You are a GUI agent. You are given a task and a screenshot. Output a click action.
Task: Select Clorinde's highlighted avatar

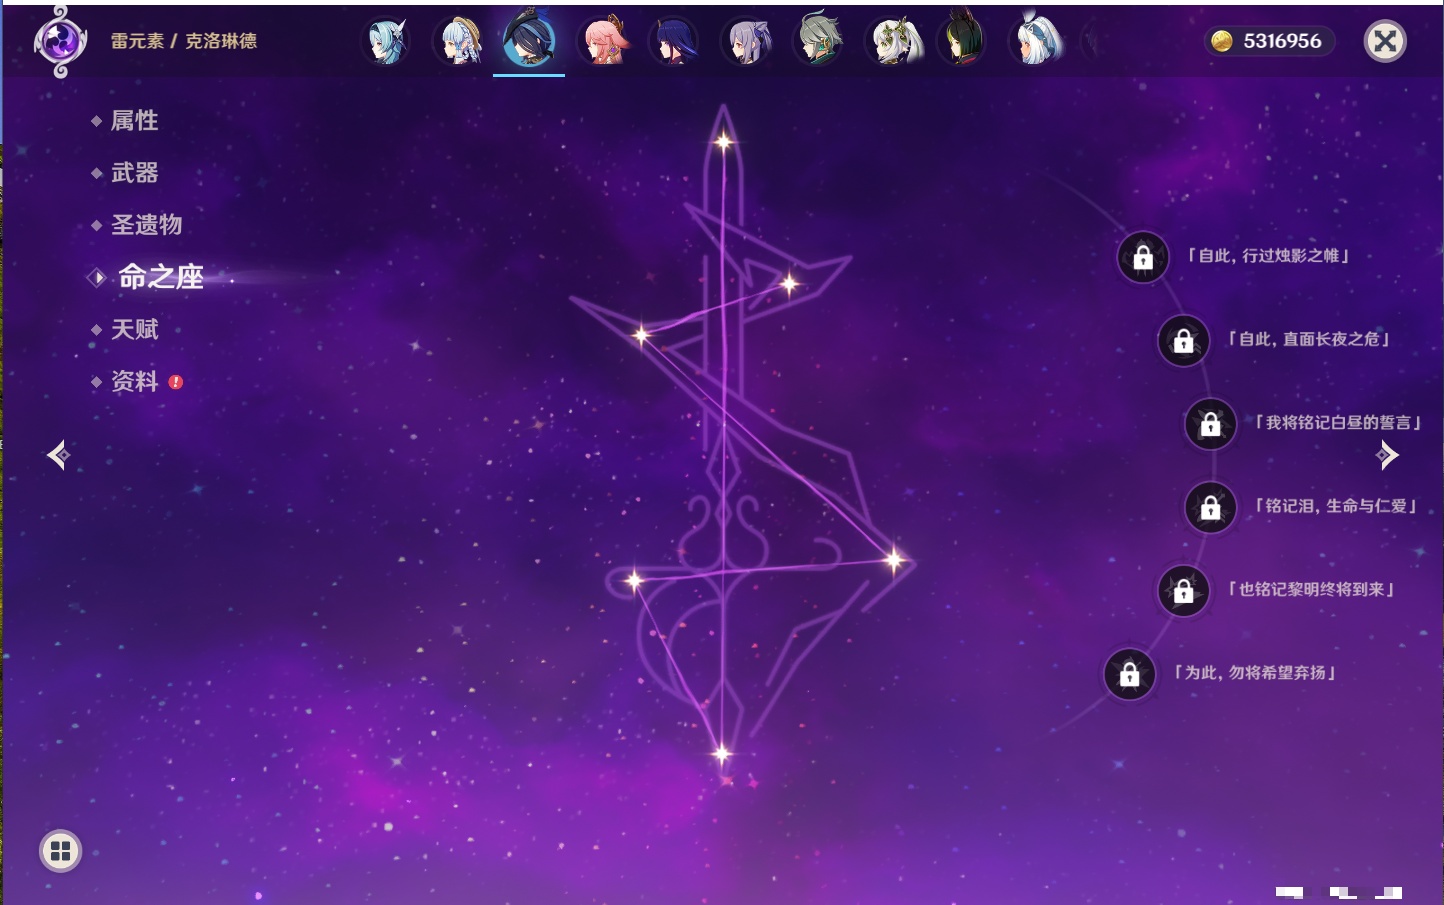click(x=529, y=39)
